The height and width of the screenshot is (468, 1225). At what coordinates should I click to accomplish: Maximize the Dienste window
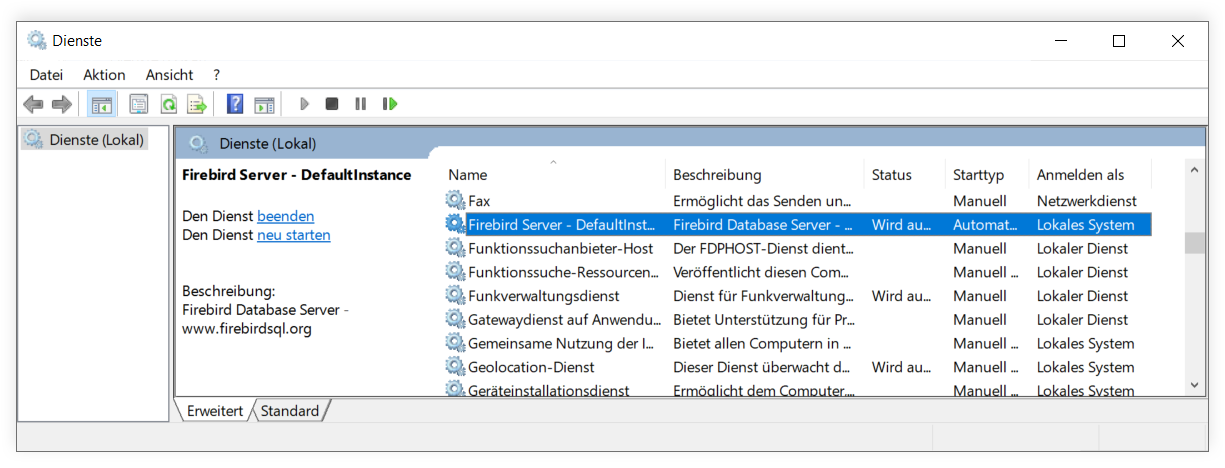pos(1119,41)
